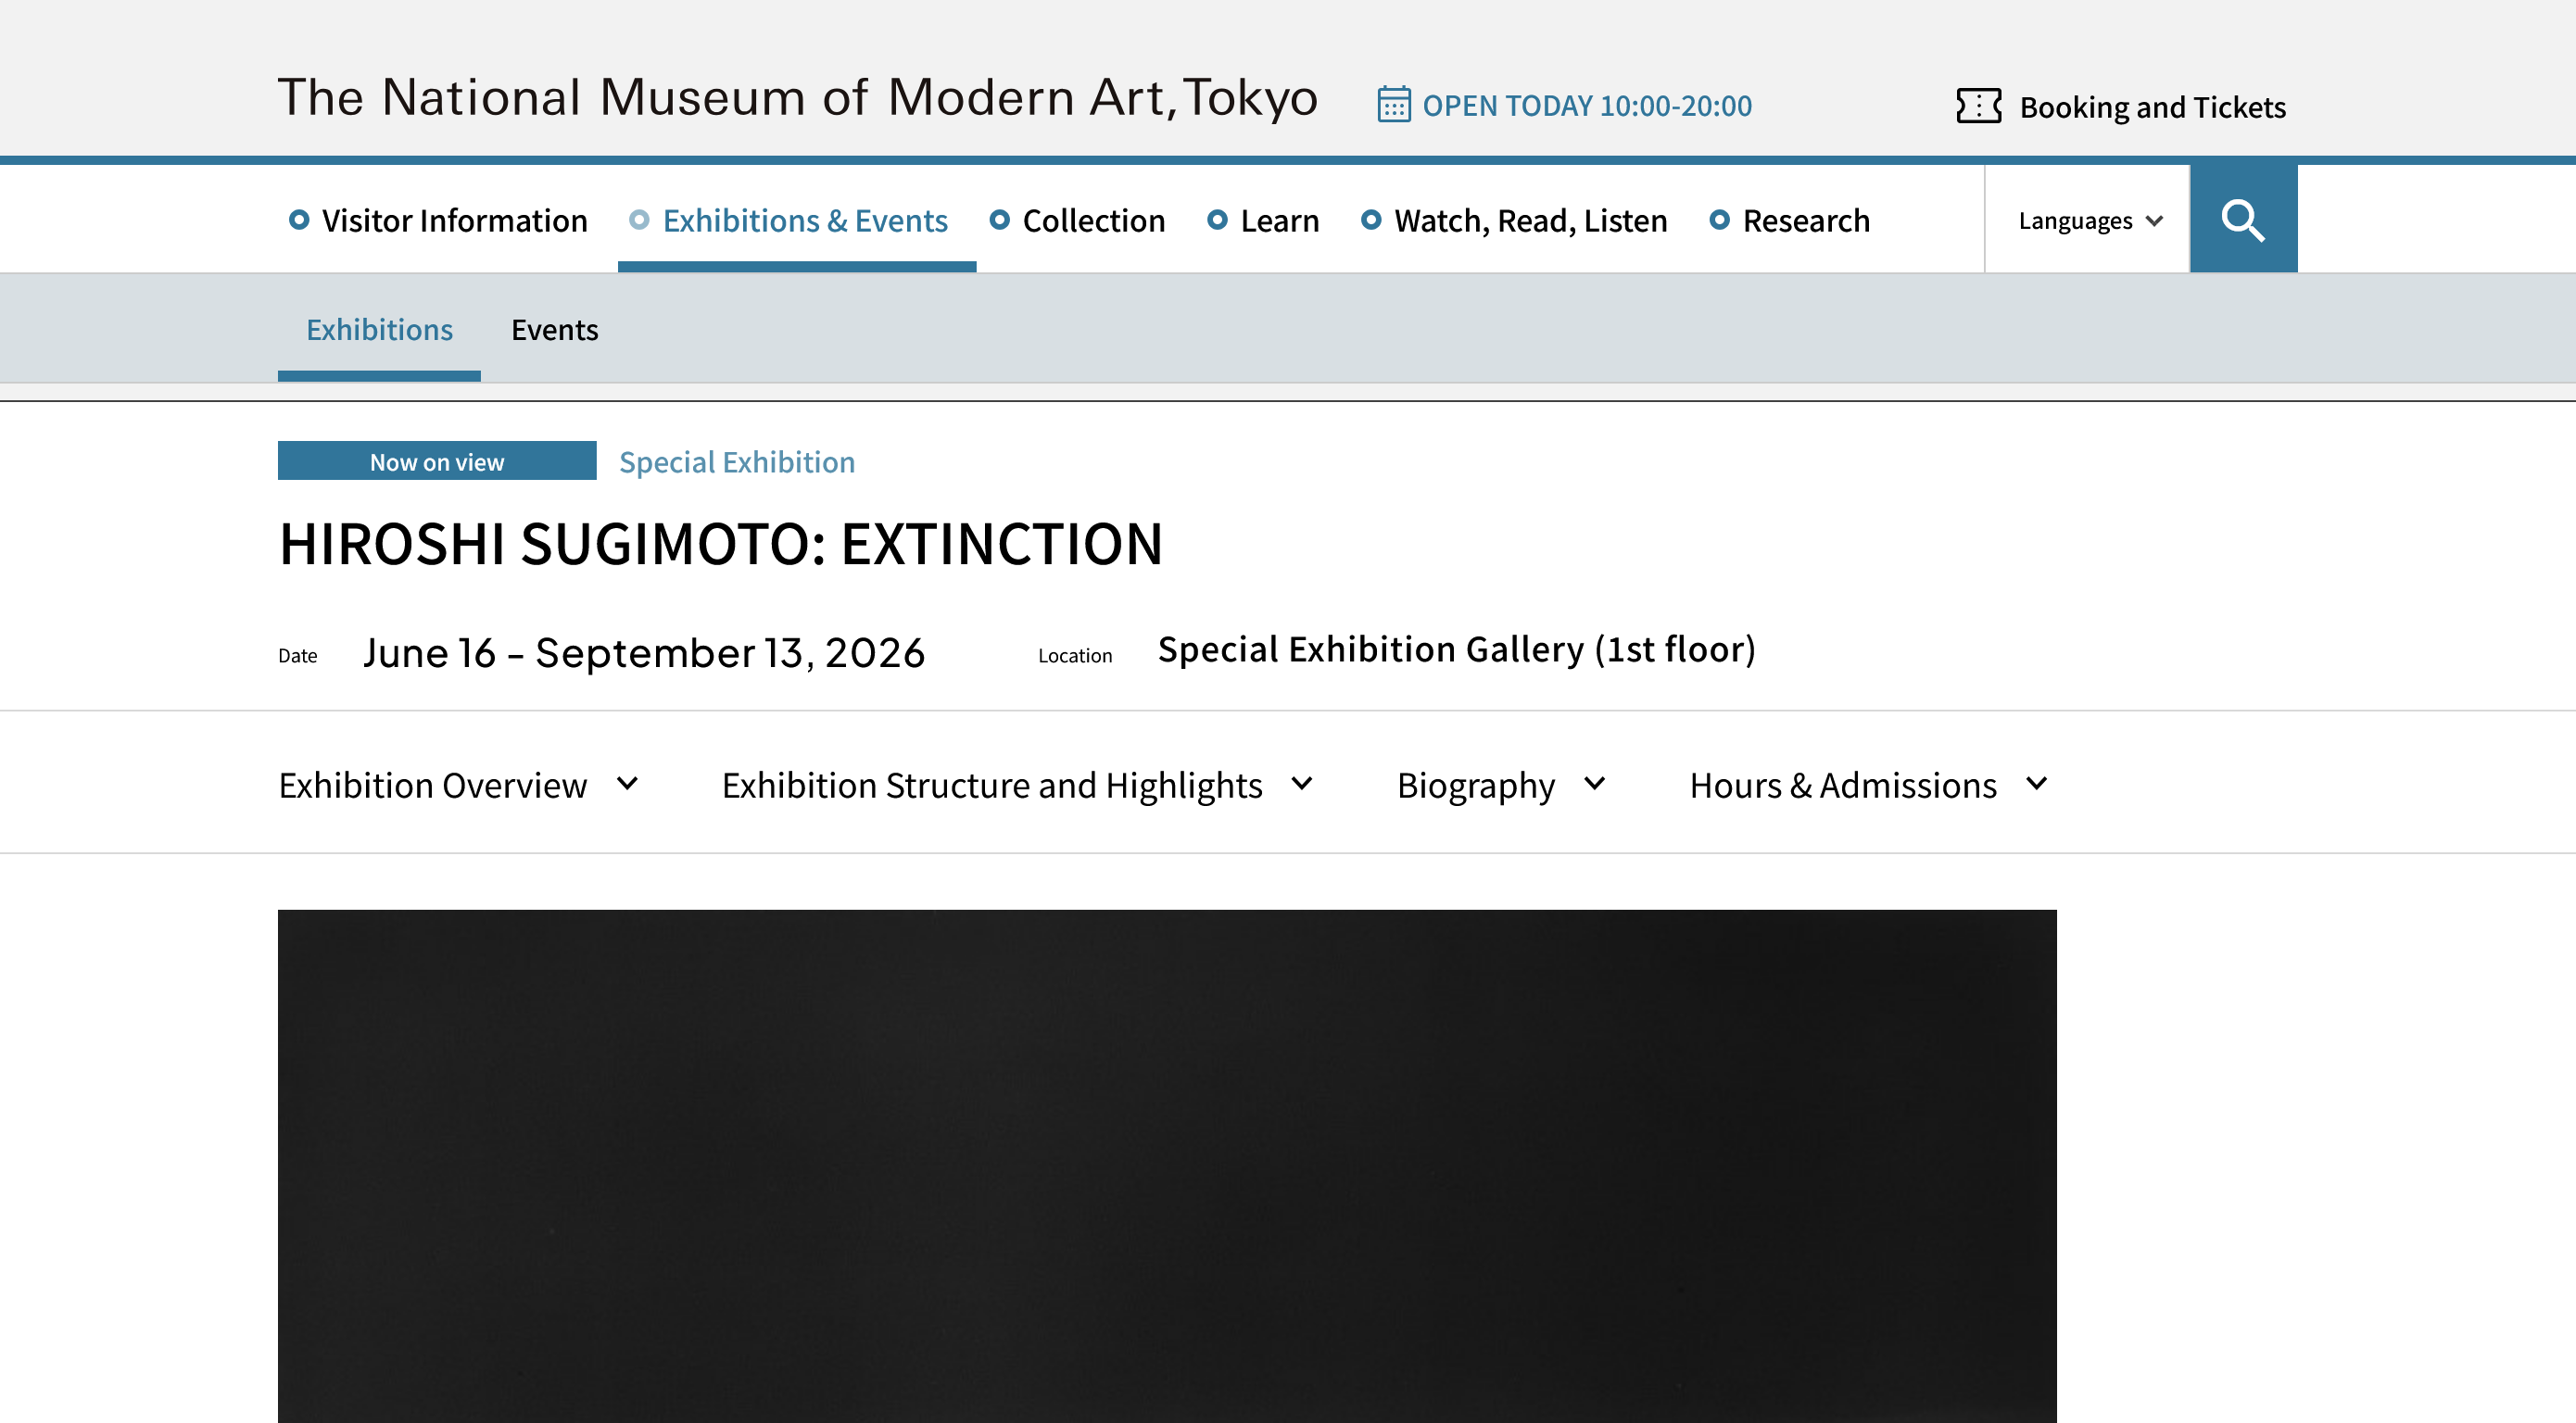Click the dark exhibition hero image
This screenshot has width=2576, height=1423.
tap(1167, 1166)
